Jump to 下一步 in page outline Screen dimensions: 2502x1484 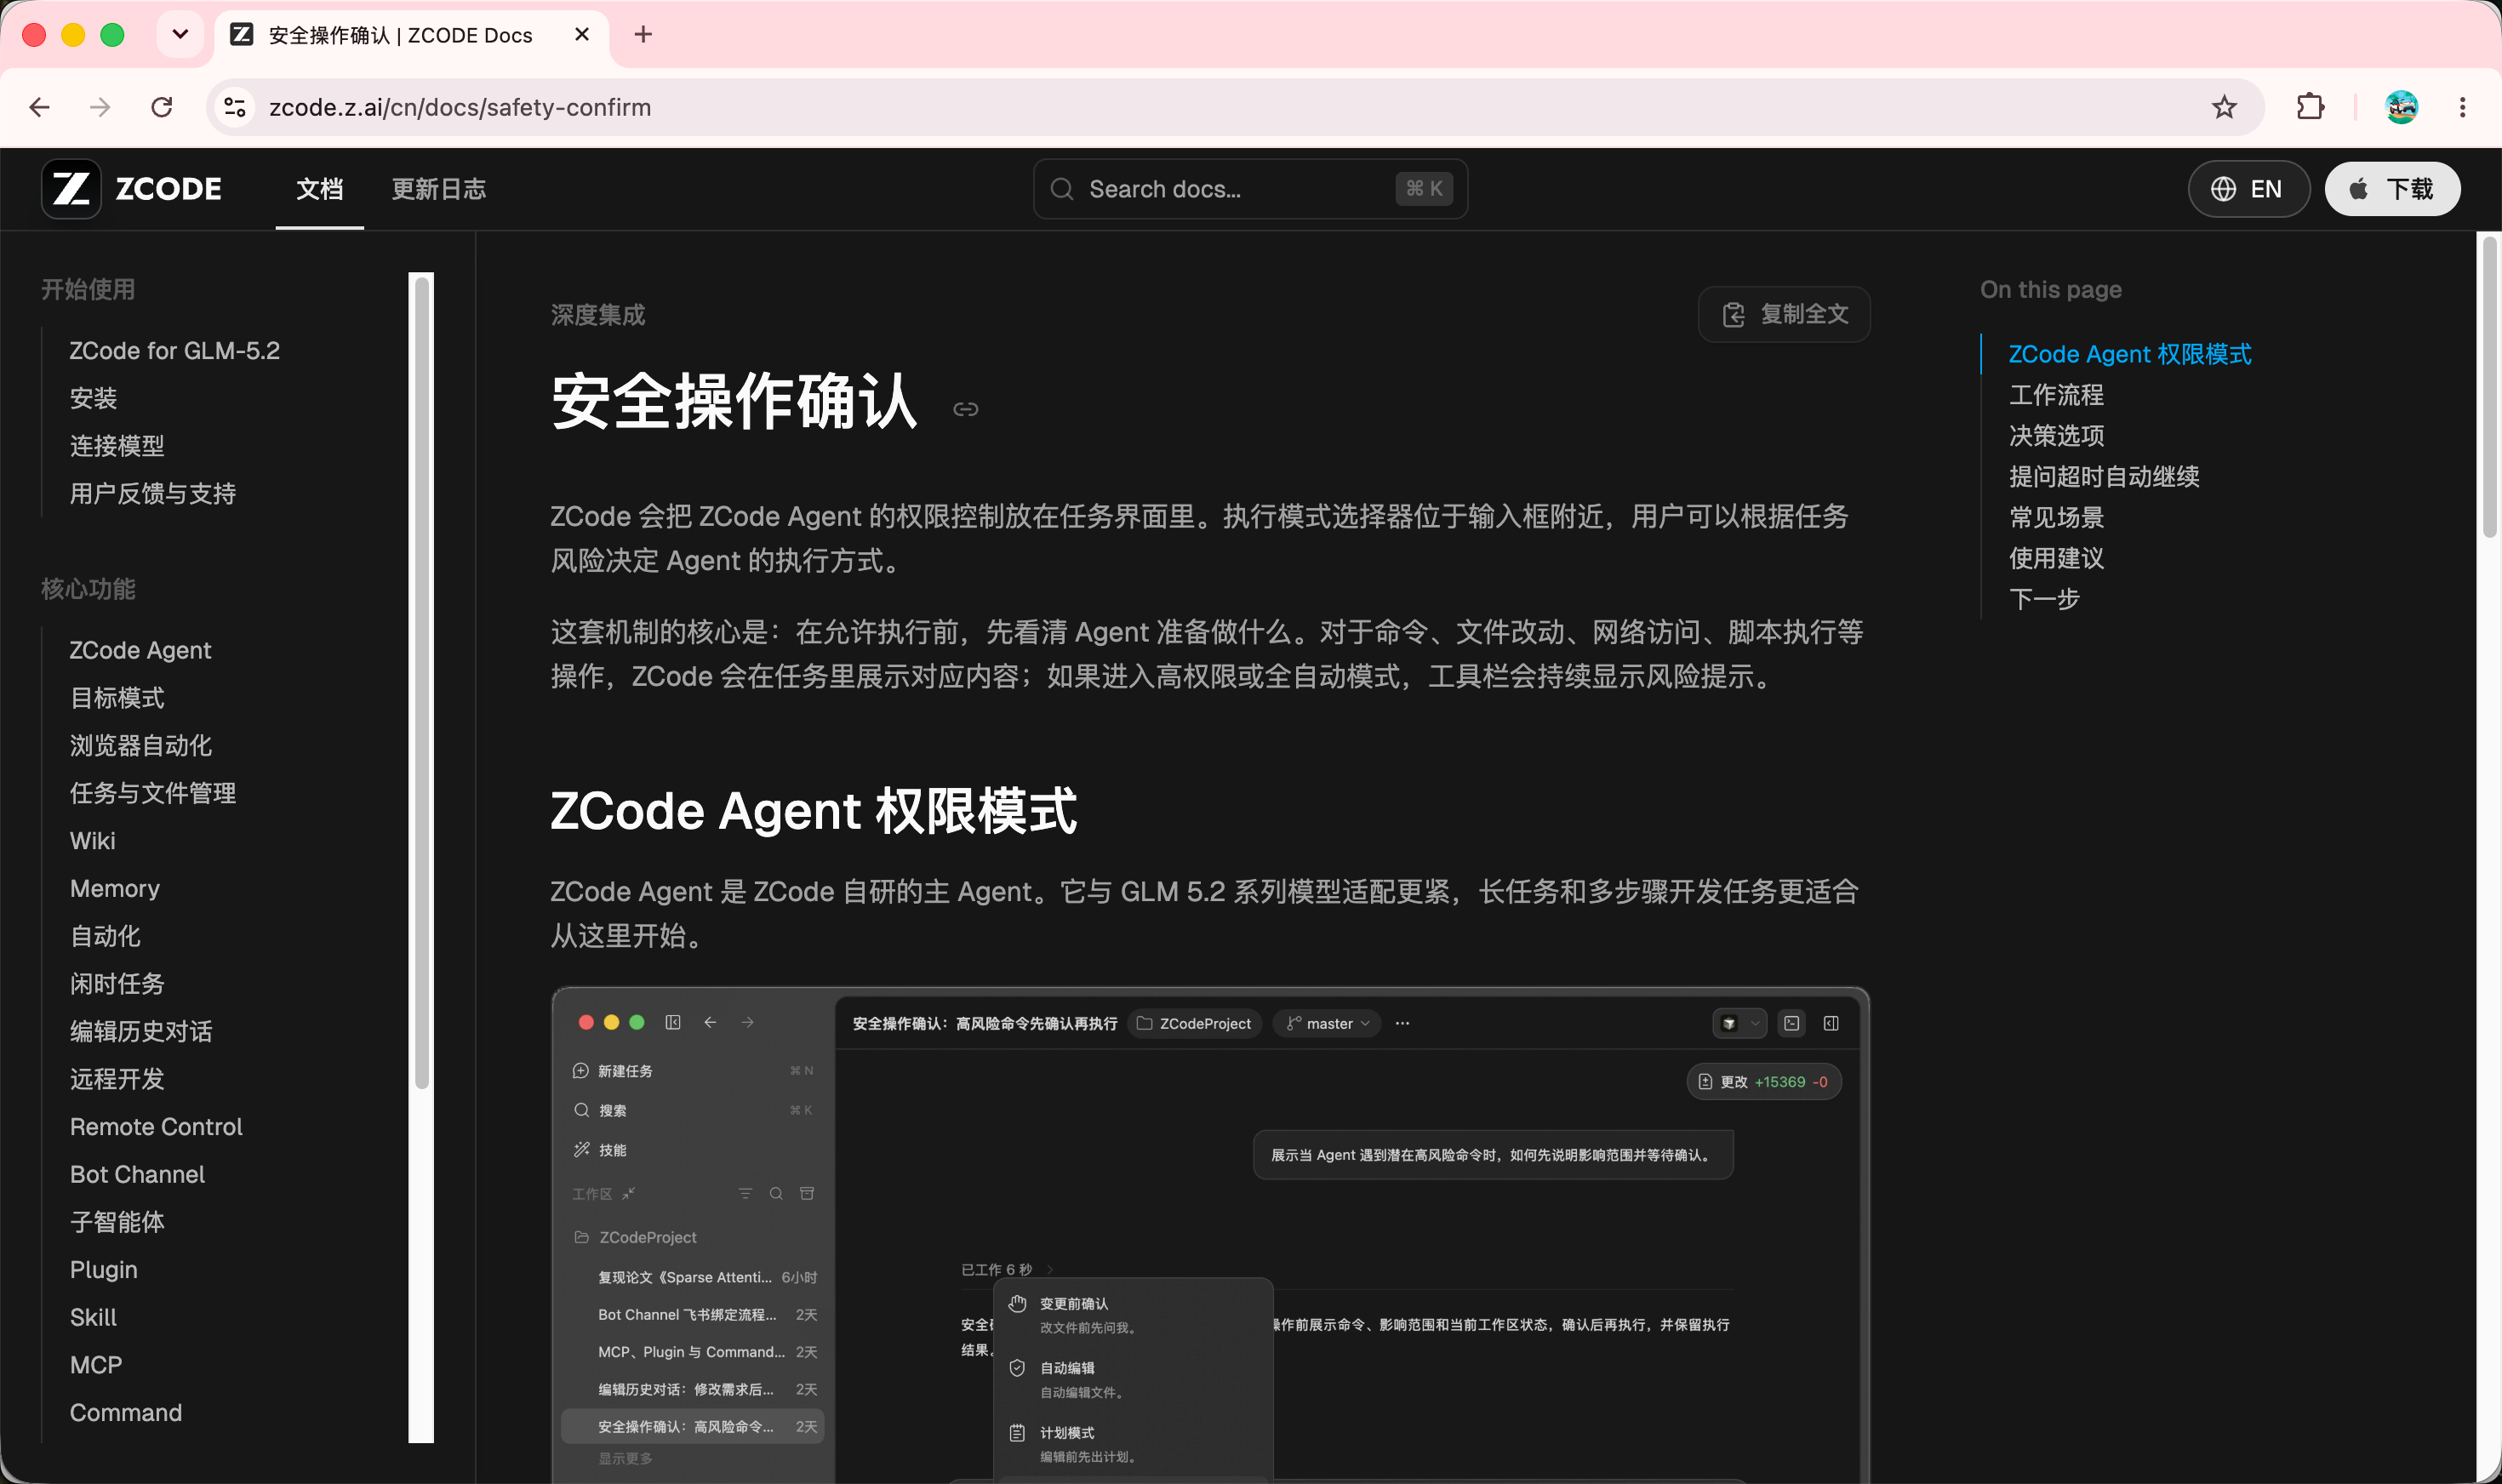pyautogui.click(x=2044, y=599)
